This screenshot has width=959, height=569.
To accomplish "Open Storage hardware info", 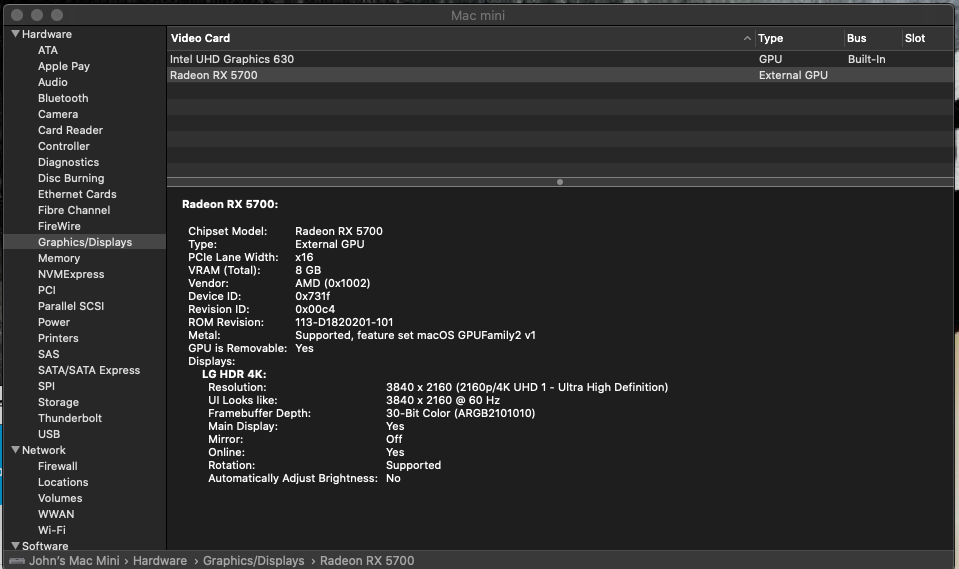I will (58, 402).
